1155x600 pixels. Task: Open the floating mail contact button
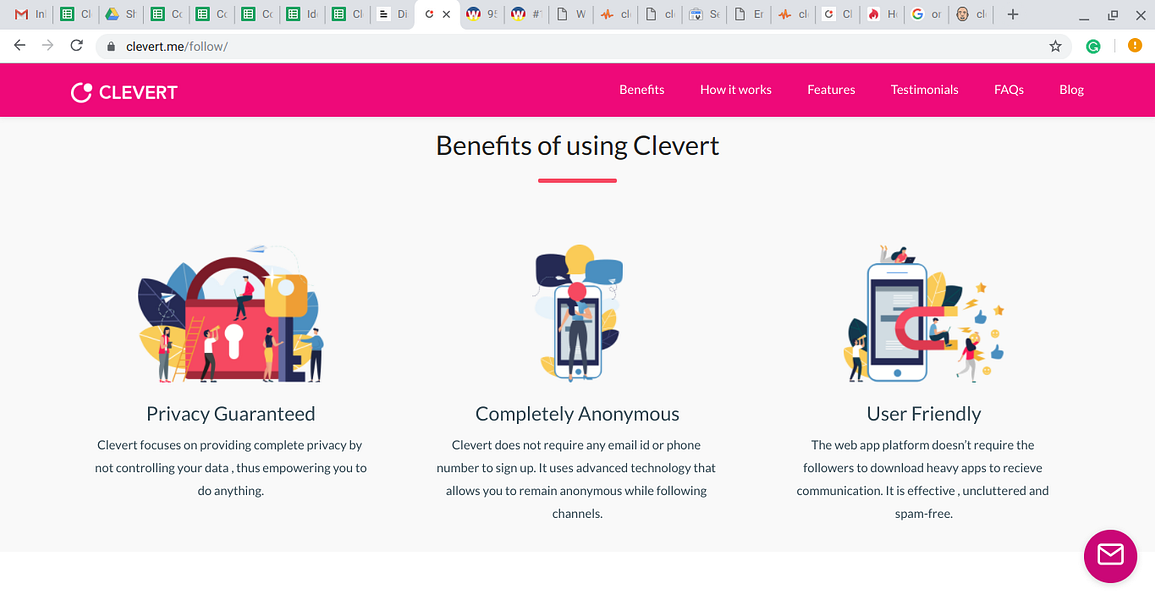pos(1110,556)
